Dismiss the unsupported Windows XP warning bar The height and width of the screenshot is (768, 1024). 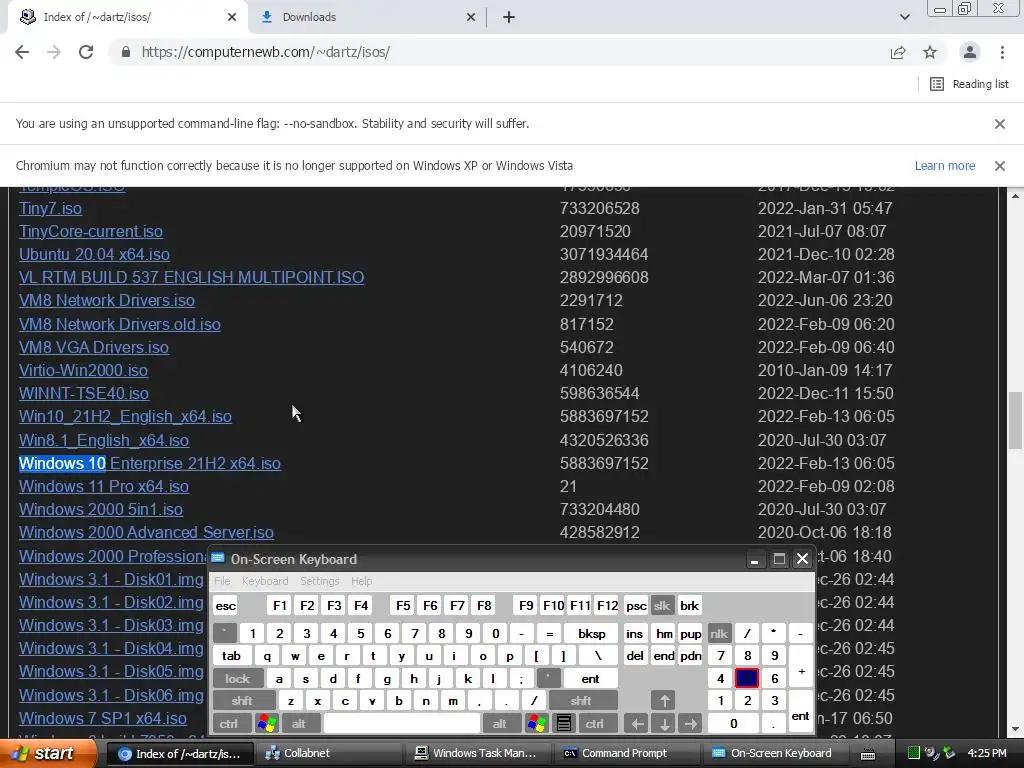tap(1000, 166)
